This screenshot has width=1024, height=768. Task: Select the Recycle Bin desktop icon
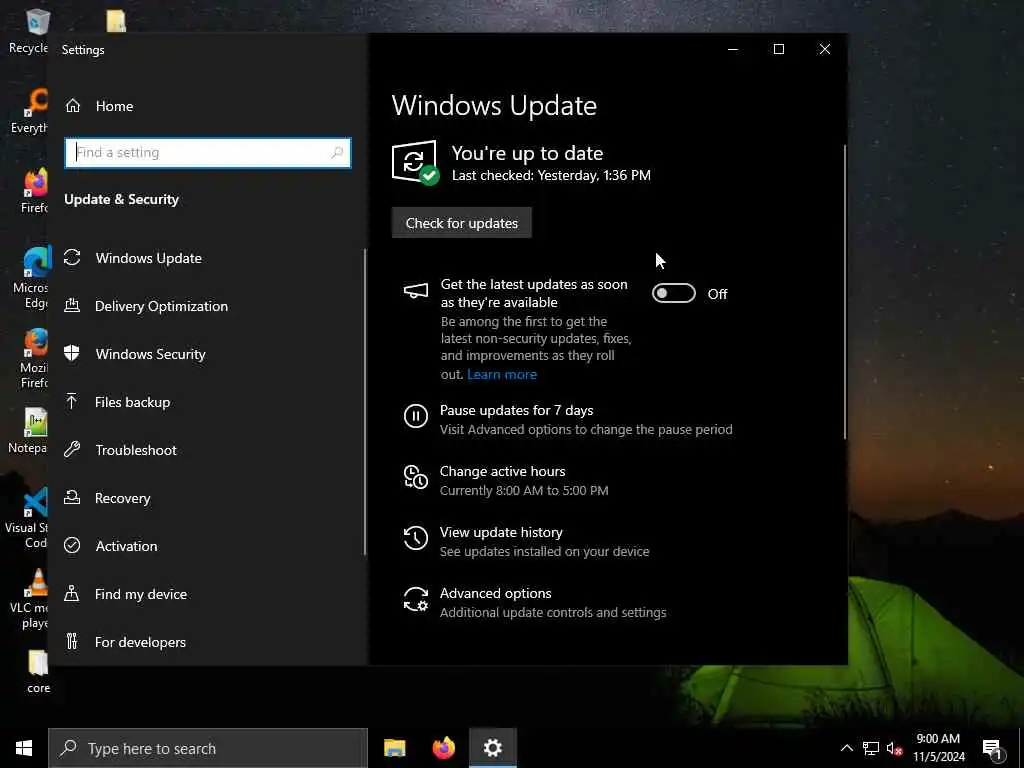click(x=29, y=31)
